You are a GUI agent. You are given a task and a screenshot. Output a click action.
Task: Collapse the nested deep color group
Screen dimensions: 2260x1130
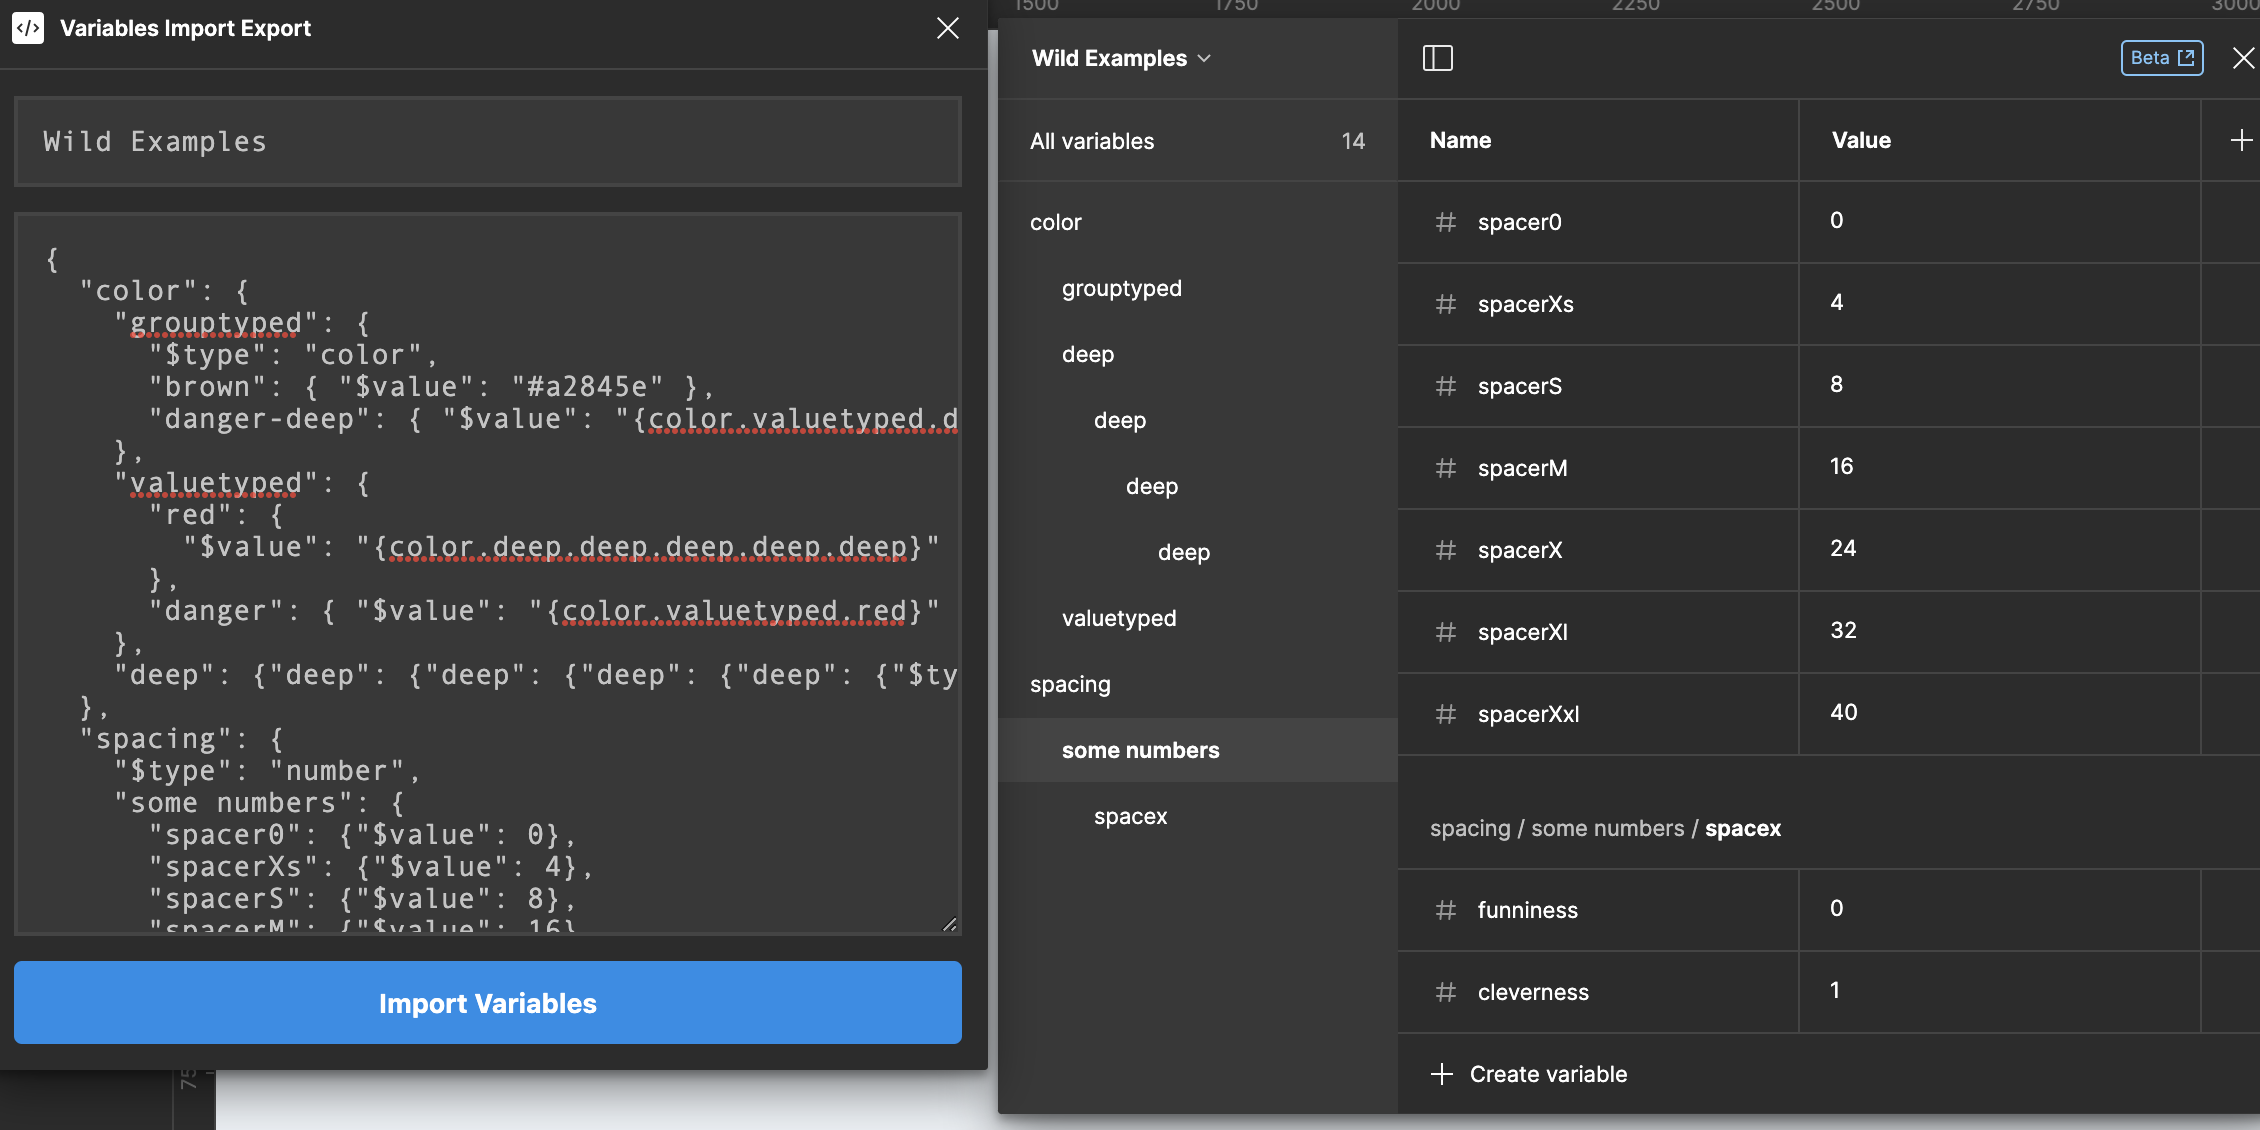click(1088, 354)
